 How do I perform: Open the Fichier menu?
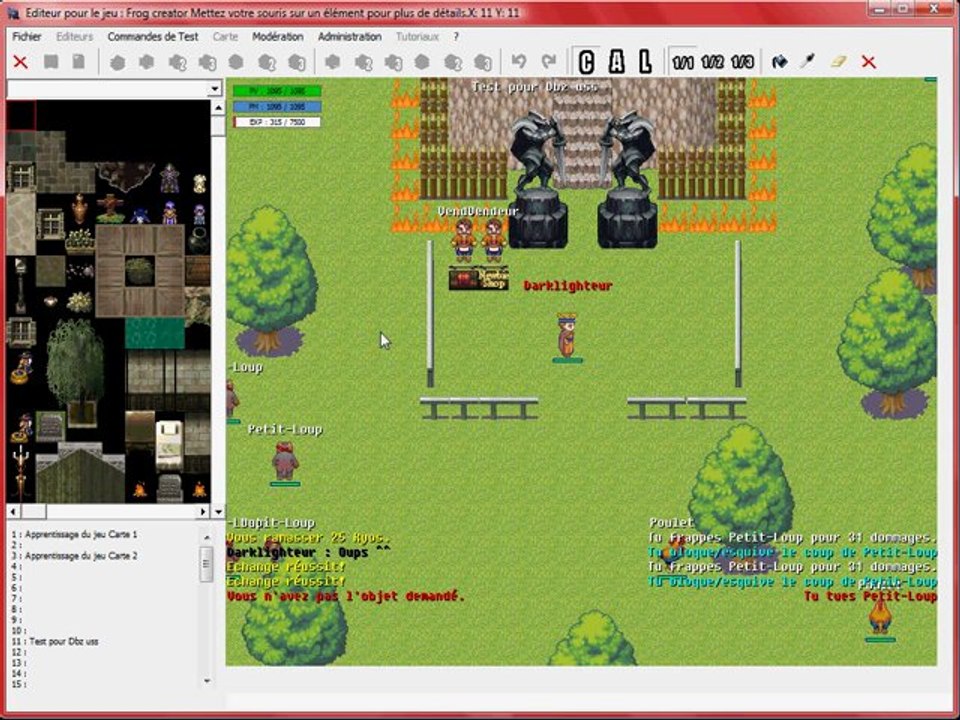pyautogui.click(x=27, y=37)
